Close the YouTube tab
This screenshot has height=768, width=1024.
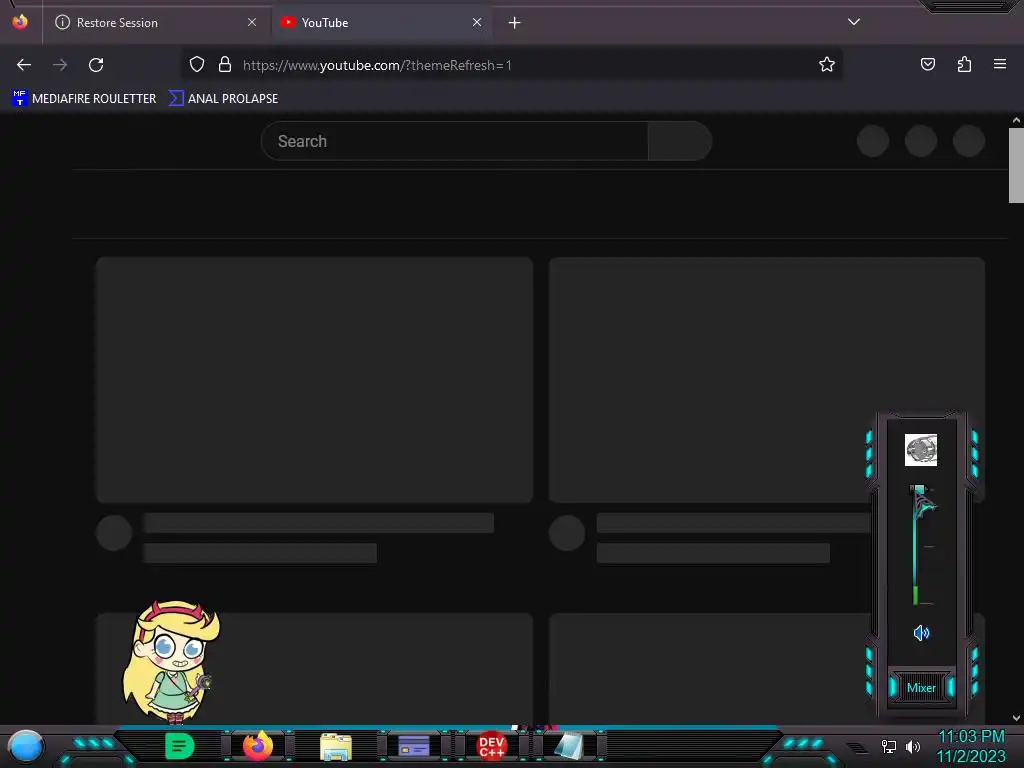coord(477,22)
